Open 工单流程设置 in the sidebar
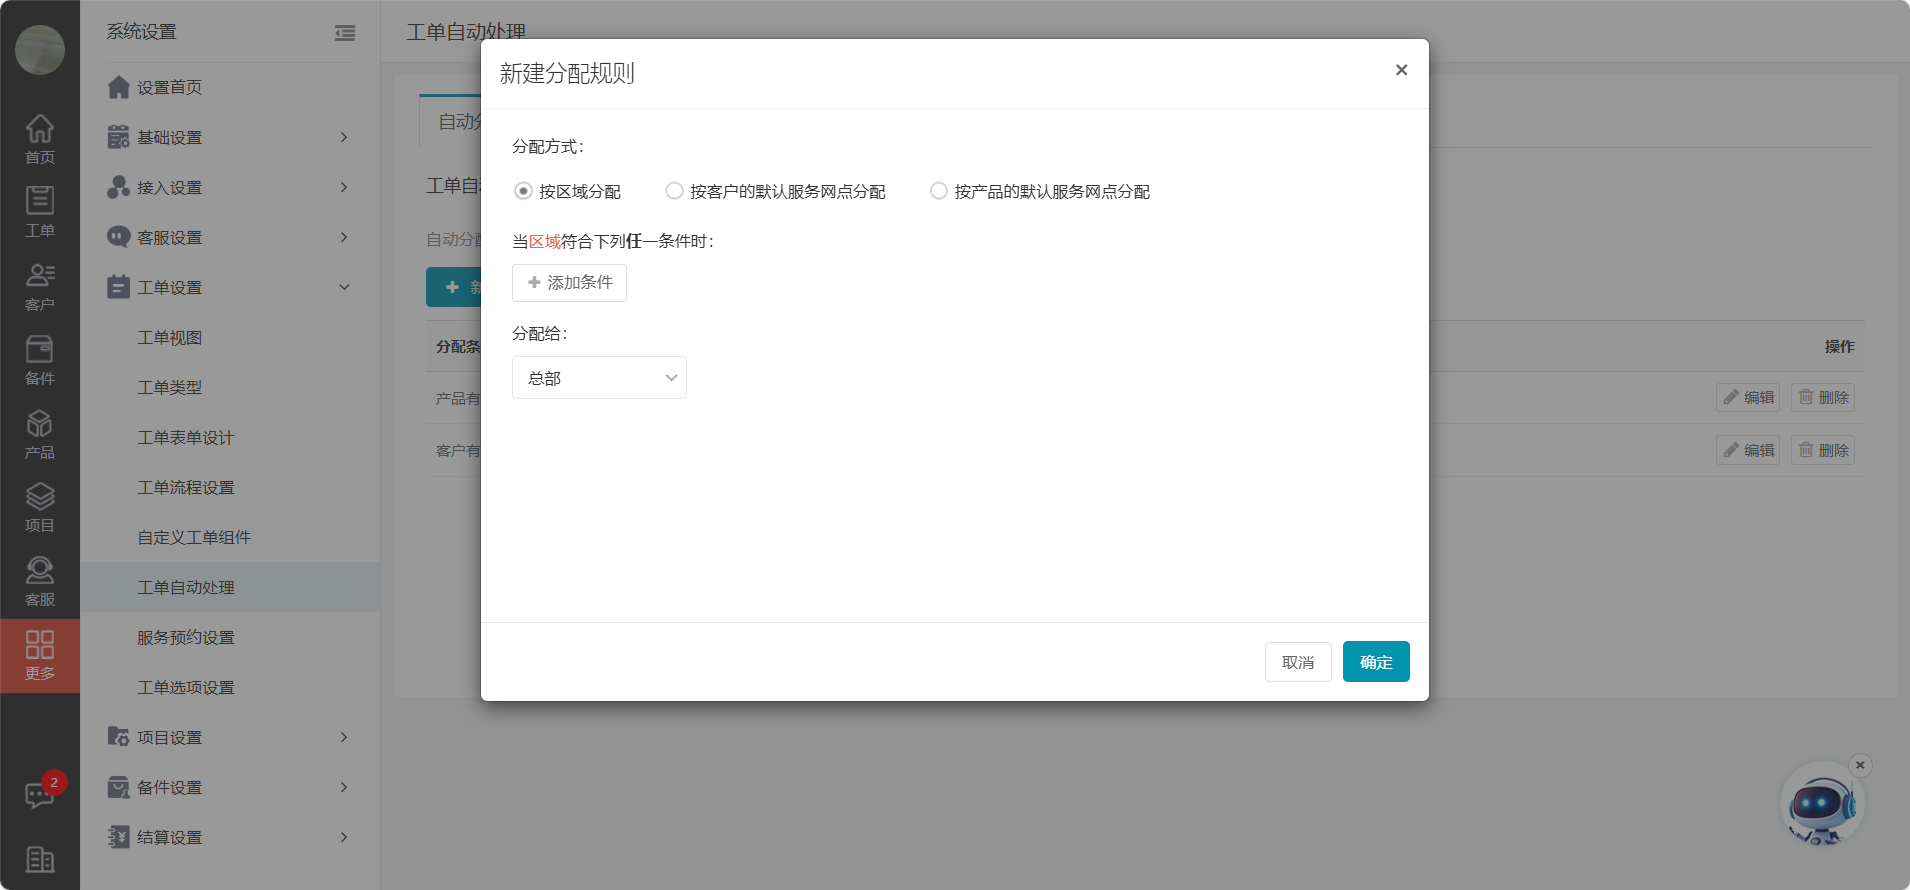The width and height of the screenshot is (1910, 890). [x=186, y=487]
